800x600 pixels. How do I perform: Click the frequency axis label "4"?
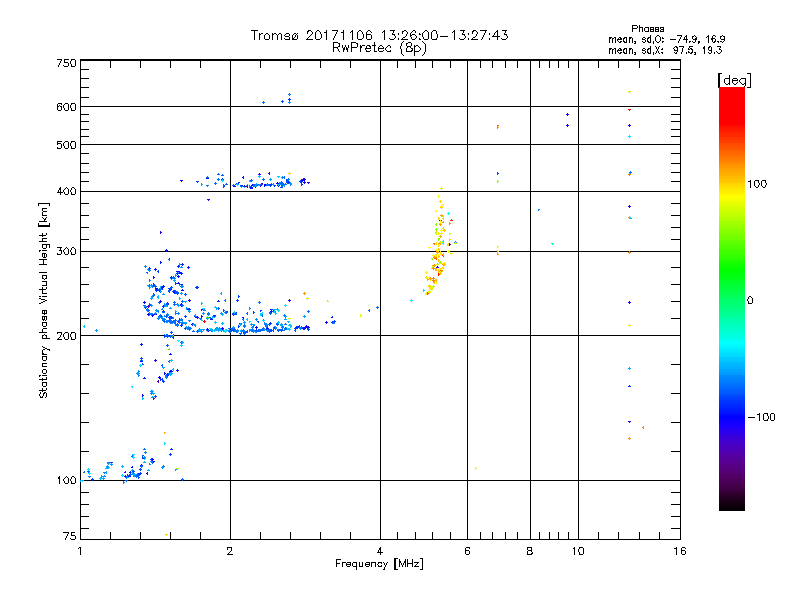pyautogui.click(x=380, y=551)
